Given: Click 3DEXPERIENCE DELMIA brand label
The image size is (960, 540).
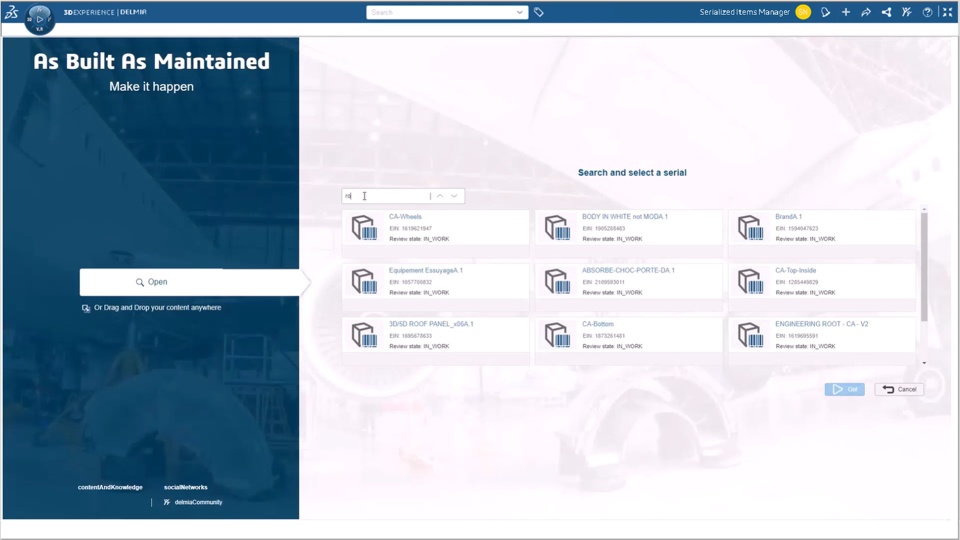Looking at the screenshot, I should point(105,12).
